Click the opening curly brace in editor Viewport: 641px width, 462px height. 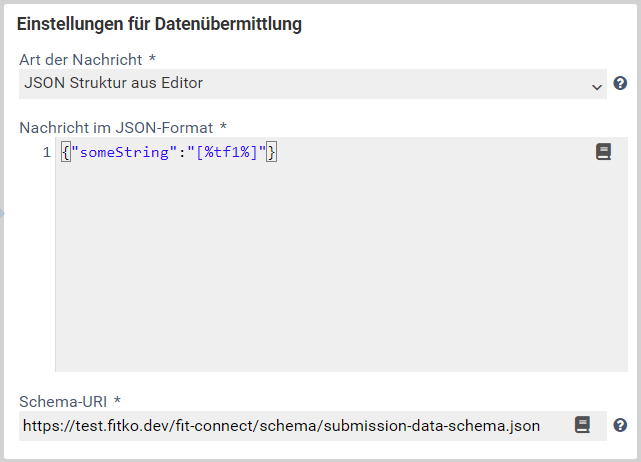point(66,153)
